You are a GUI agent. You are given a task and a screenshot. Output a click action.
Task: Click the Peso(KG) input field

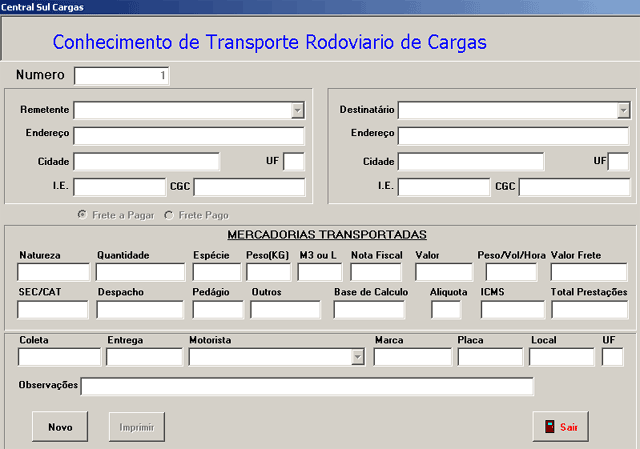click(x=269, y=272)
